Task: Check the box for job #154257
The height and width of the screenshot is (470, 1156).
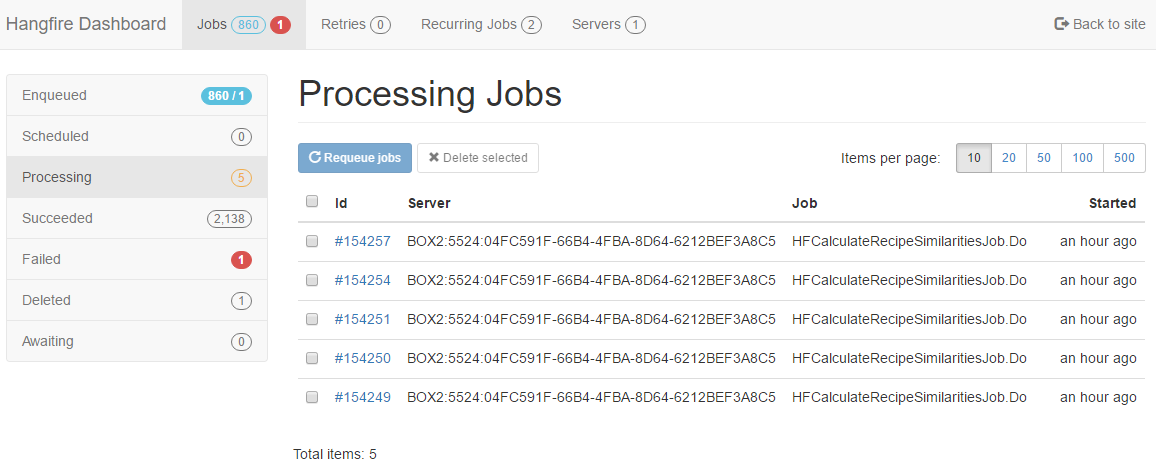Action: pos(312,241)
